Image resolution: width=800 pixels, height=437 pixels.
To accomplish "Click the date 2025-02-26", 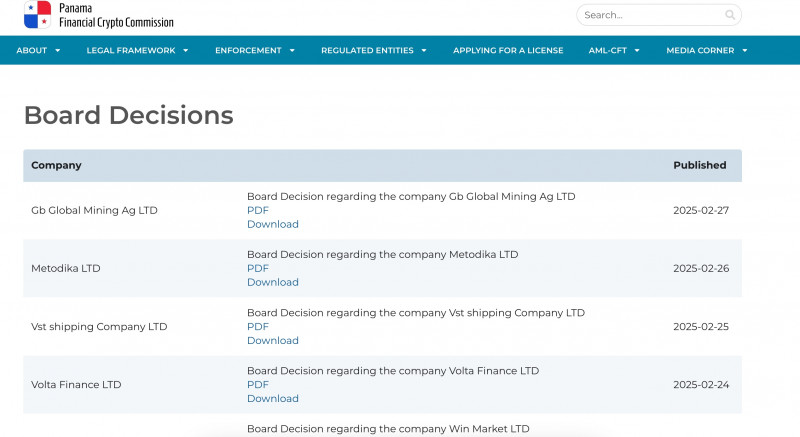I will (701, 268).
